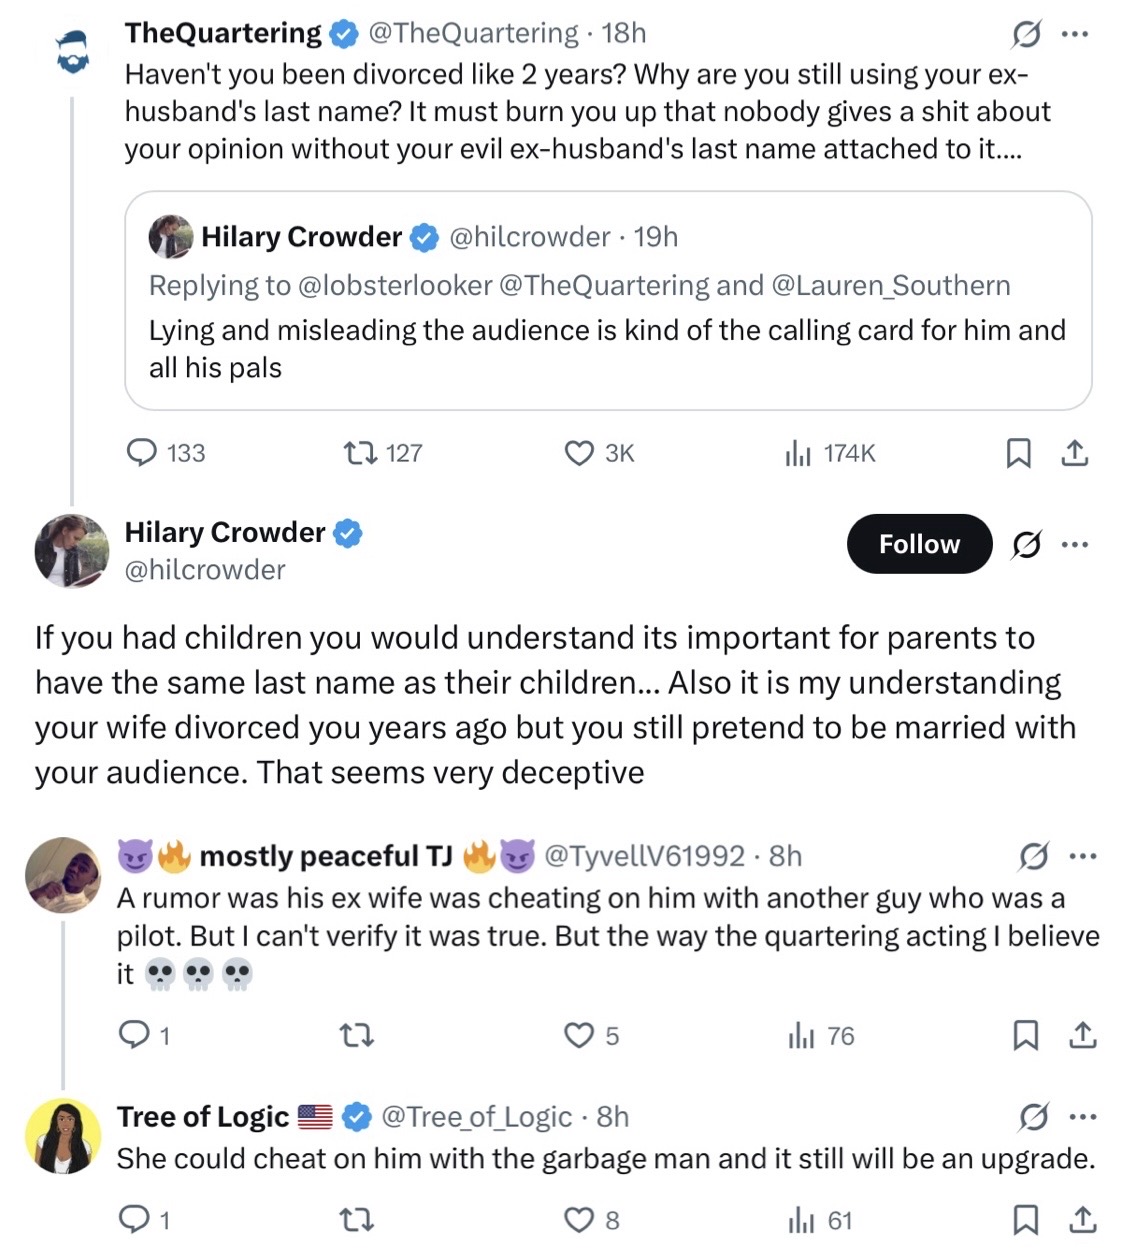The image size is (1128, 1260).
Task: Follow Hilary Crowder
Action: tap(919, 544)
